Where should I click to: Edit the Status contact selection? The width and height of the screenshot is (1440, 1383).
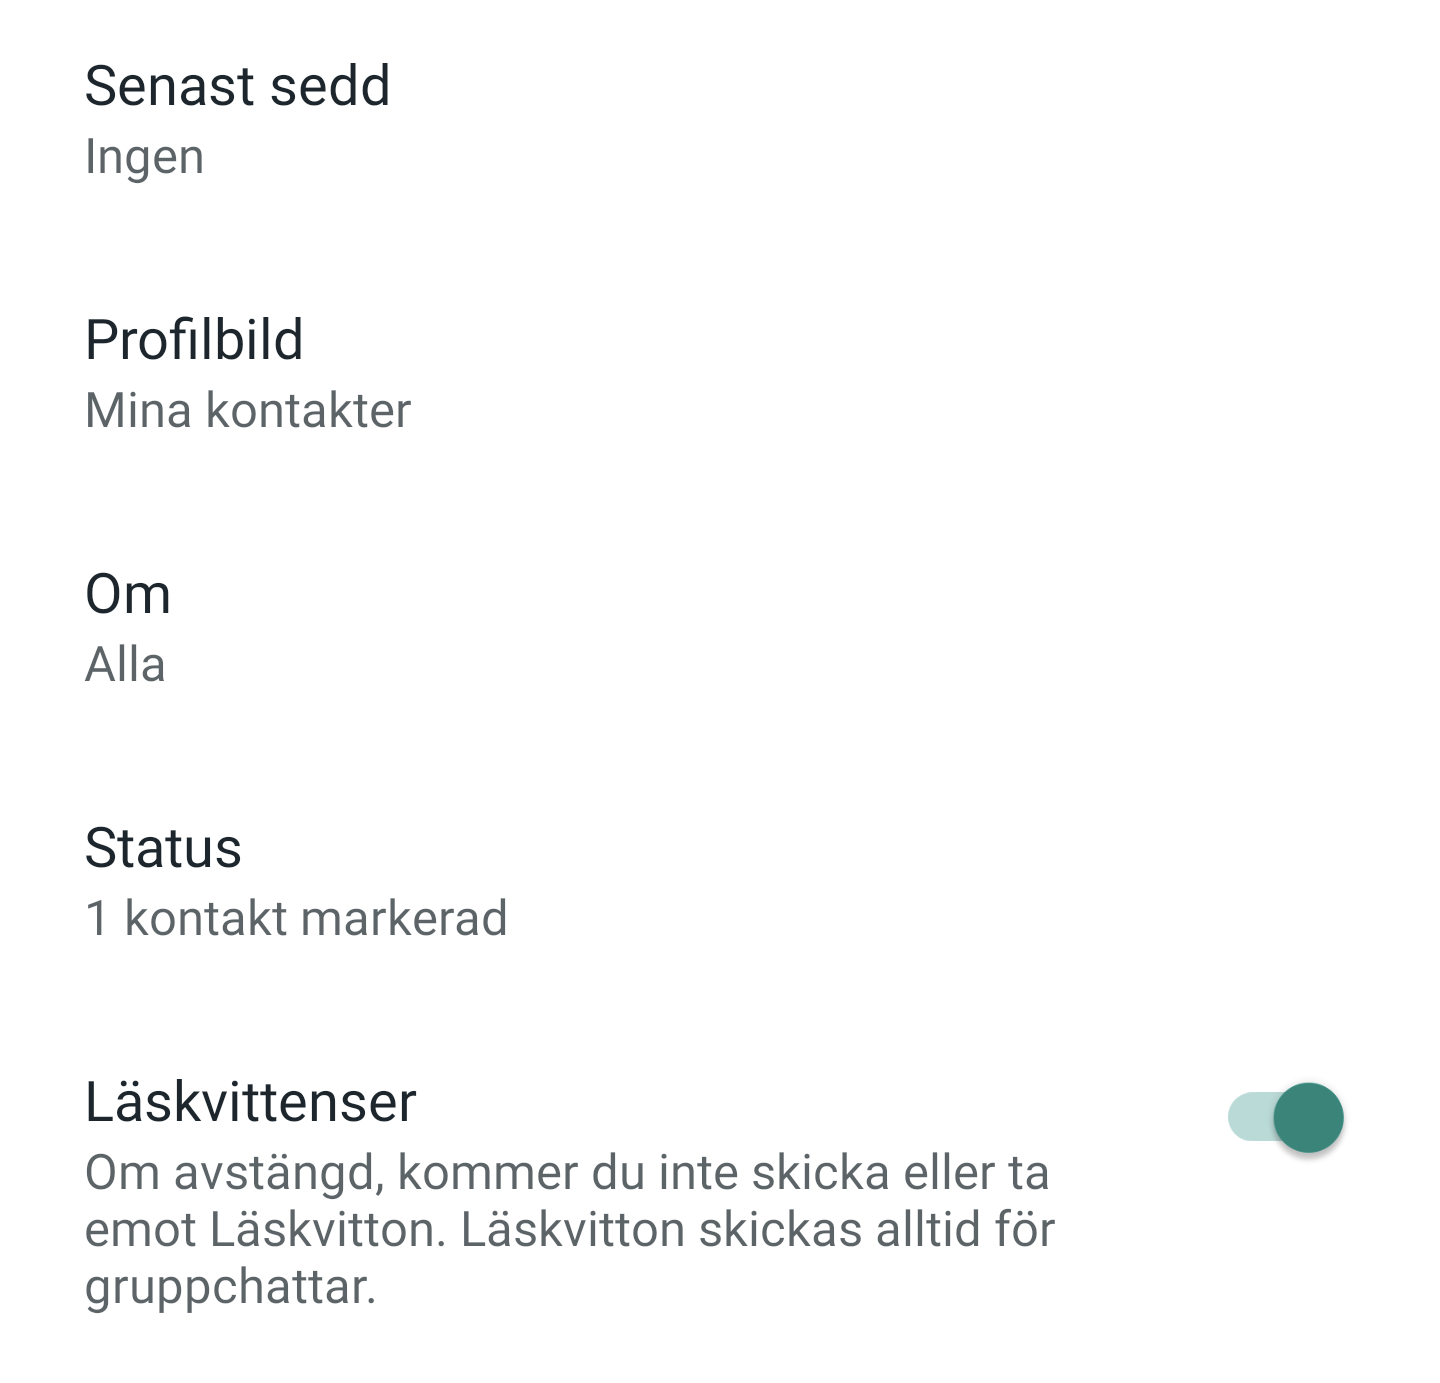coord(720,882)
